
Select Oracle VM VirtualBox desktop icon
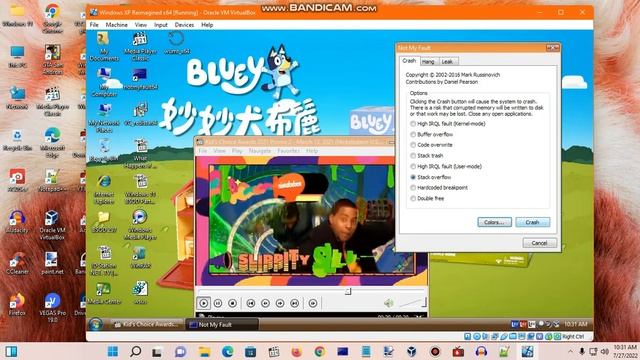[52, 225]
